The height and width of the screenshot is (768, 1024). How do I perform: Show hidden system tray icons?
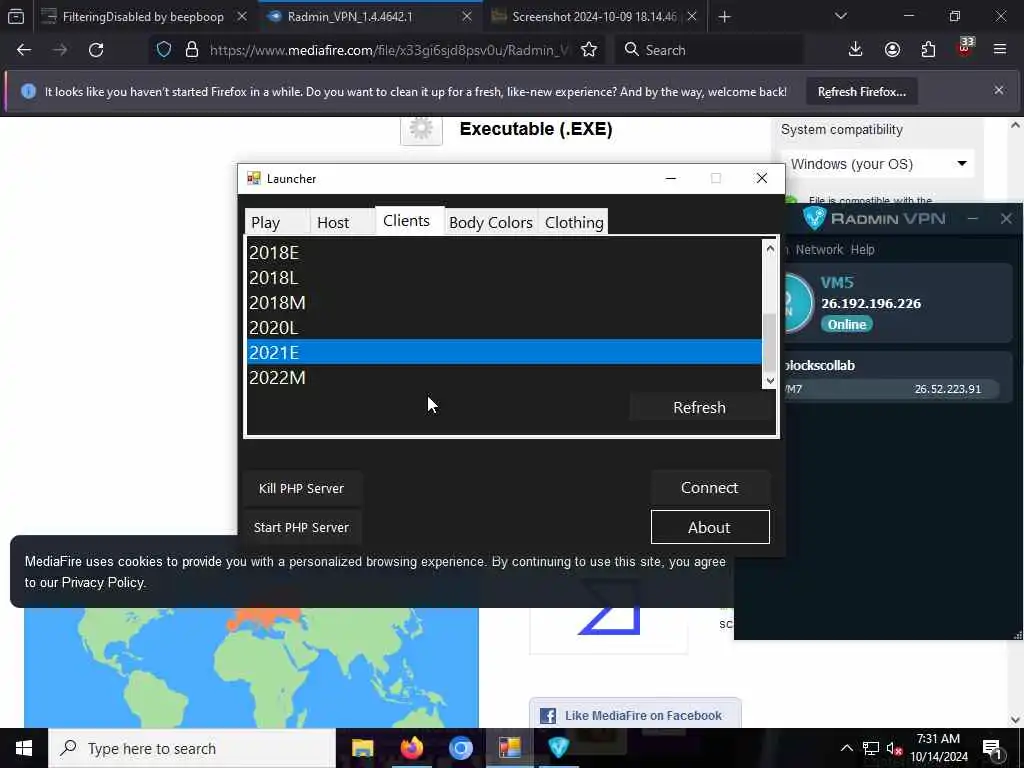pos(846,748)
